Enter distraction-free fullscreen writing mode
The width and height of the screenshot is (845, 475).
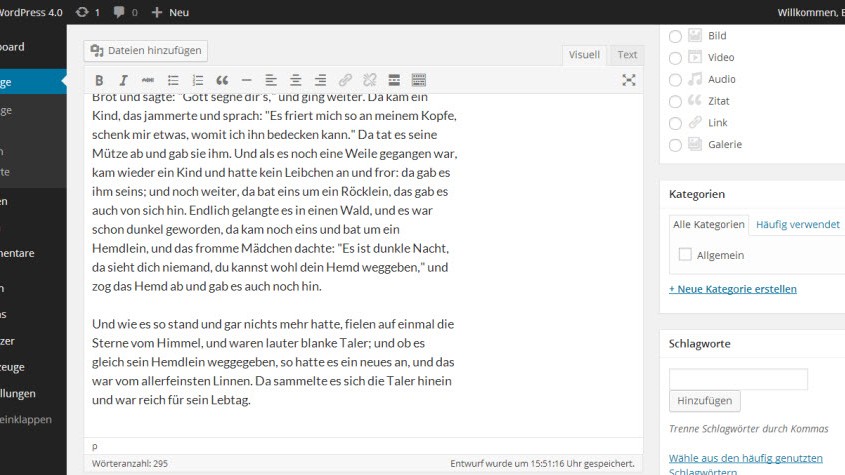(x=628, y=80)
